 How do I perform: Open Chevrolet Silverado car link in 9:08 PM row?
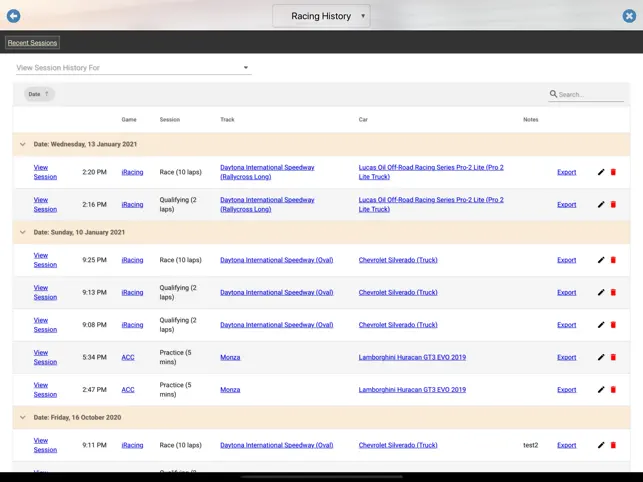click(x=398, y=325)
